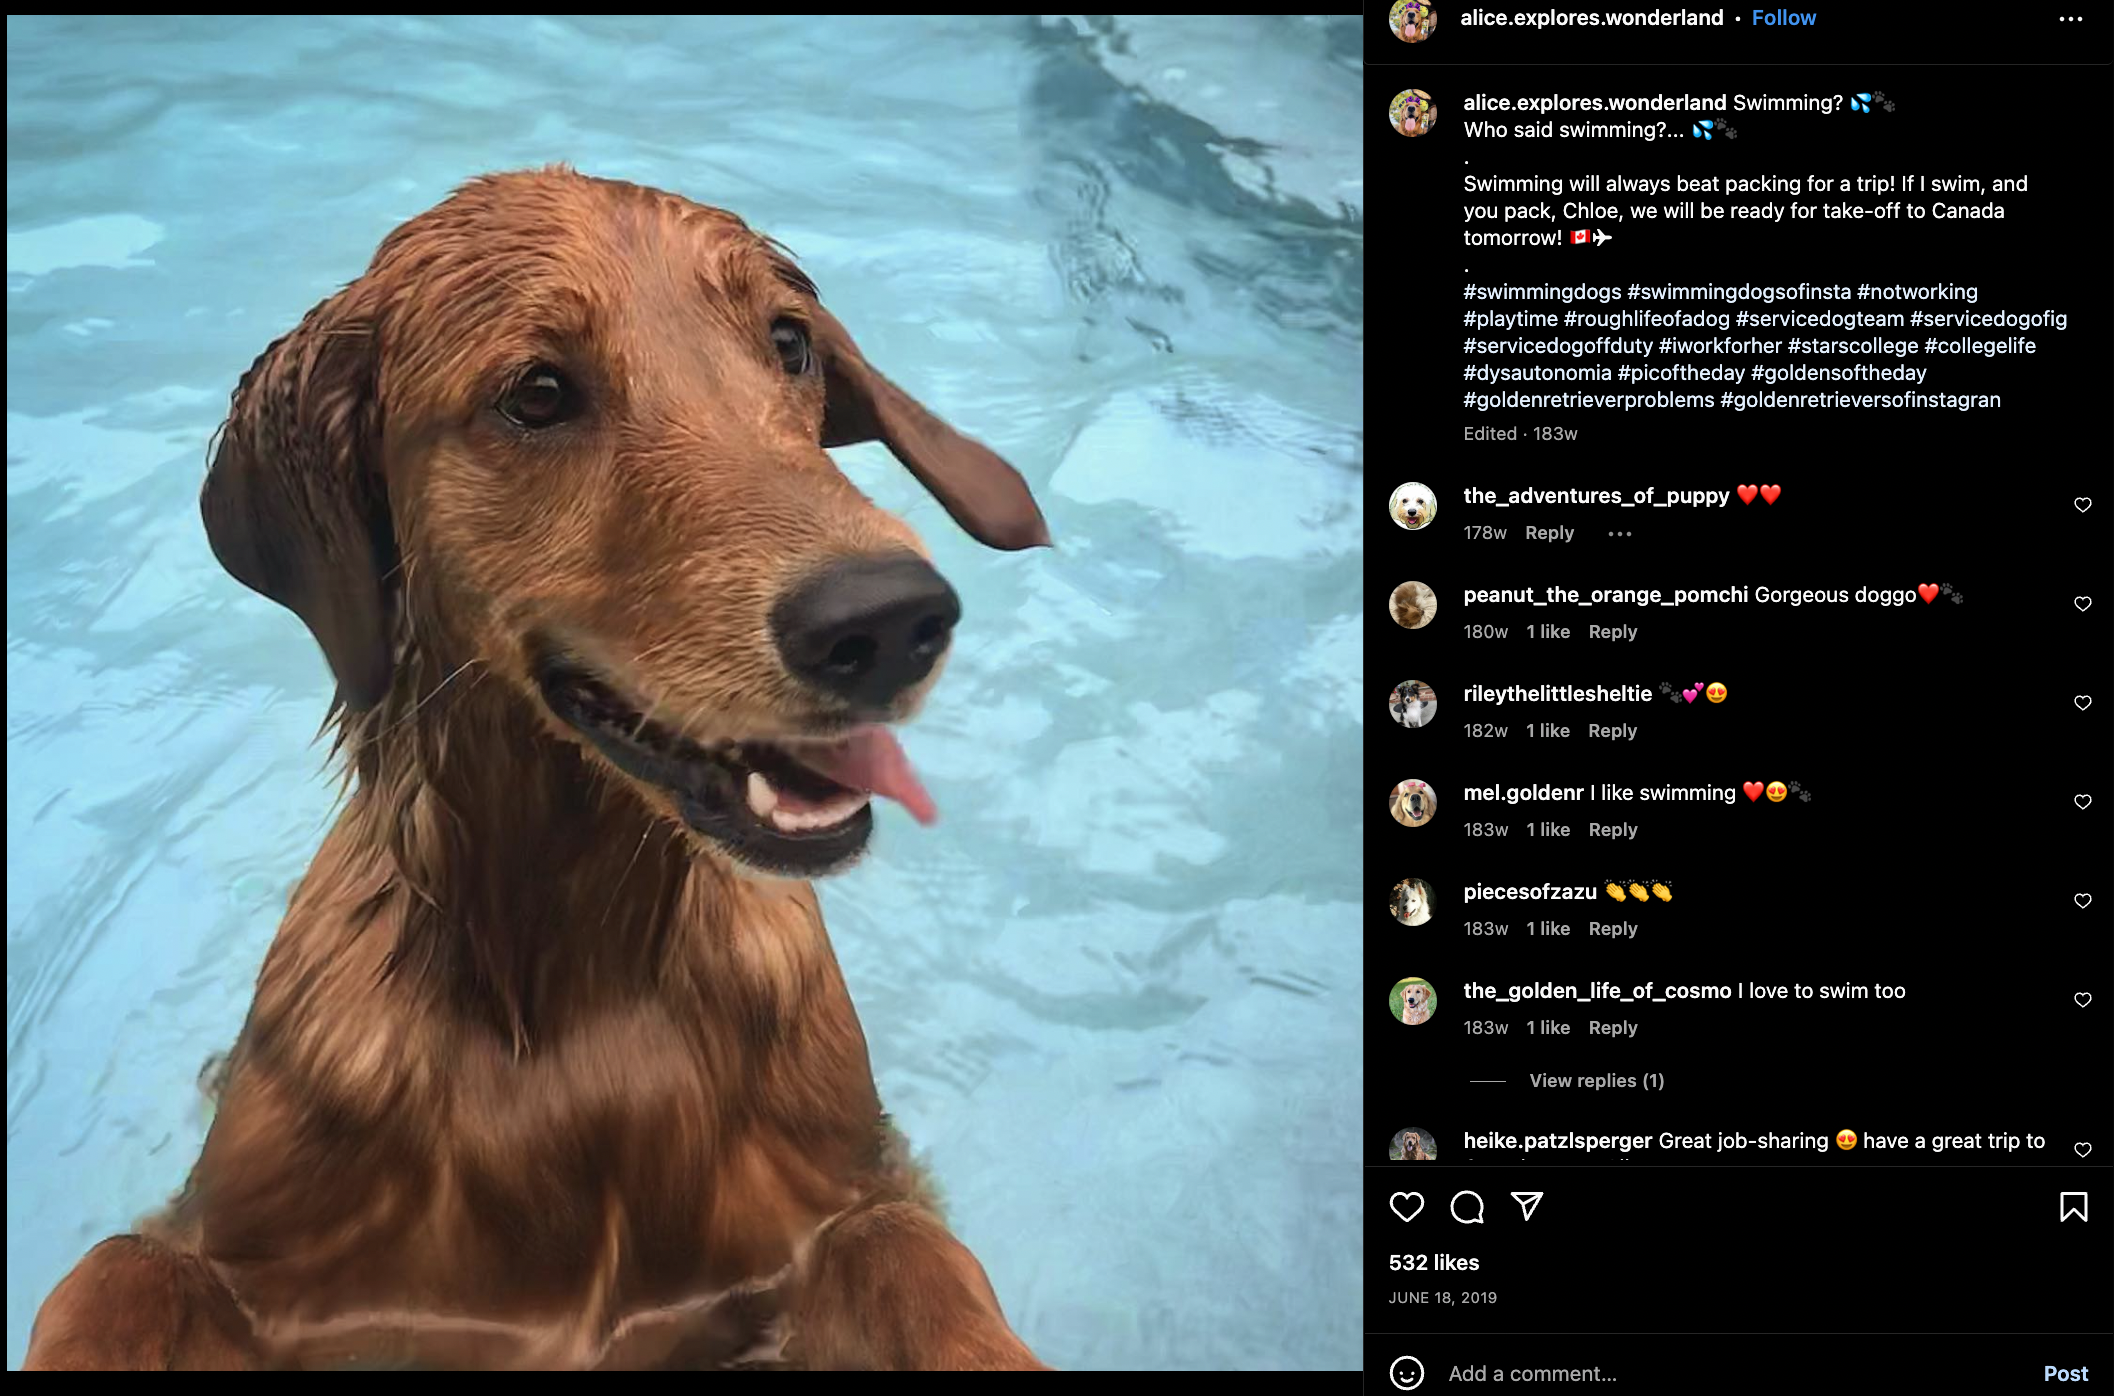Like the post with the heart icon
This screenshot has width=2114, height=1396.
click(x=1406, y=1207)
